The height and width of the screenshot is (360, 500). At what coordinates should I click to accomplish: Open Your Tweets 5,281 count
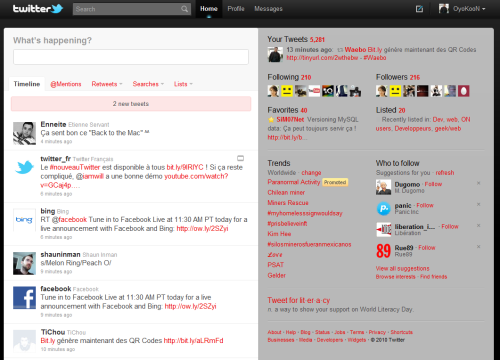click(296, 39)
